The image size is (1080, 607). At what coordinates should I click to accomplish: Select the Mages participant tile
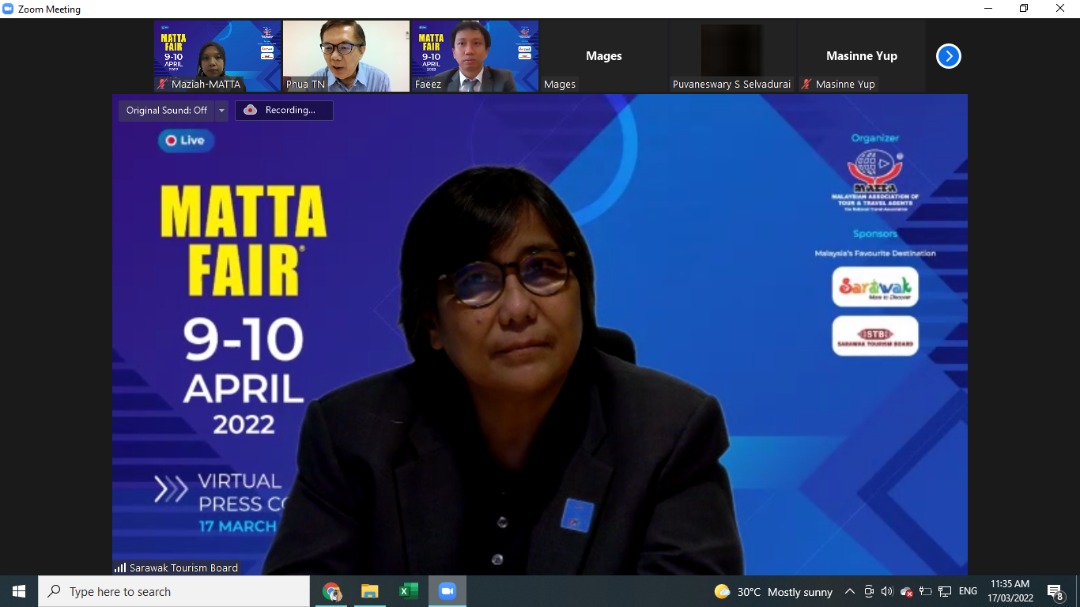pyautogui.click(x=603, y=56)
